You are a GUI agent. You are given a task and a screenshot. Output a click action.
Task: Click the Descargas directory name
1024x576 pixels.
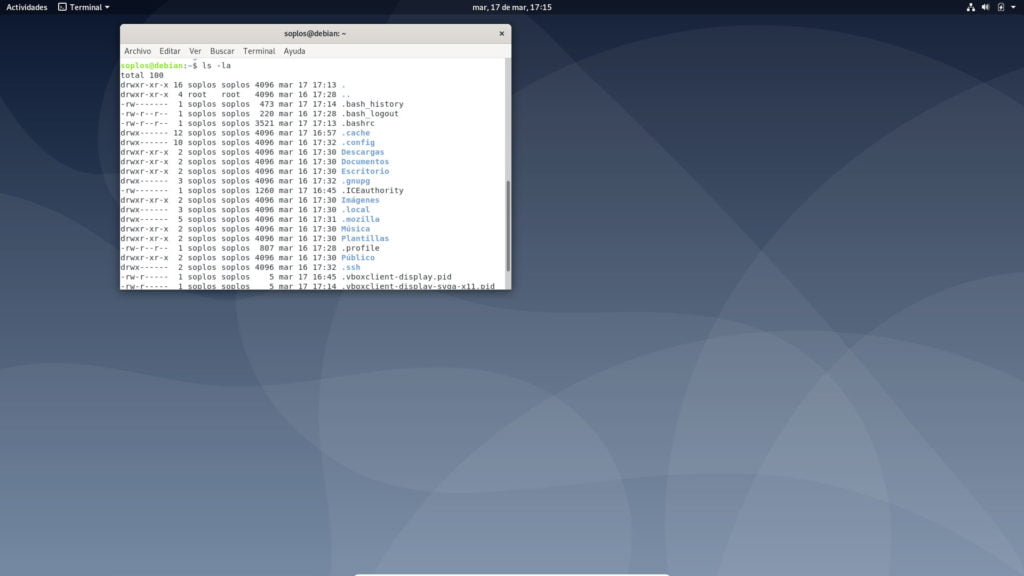[x=362, y=152]
